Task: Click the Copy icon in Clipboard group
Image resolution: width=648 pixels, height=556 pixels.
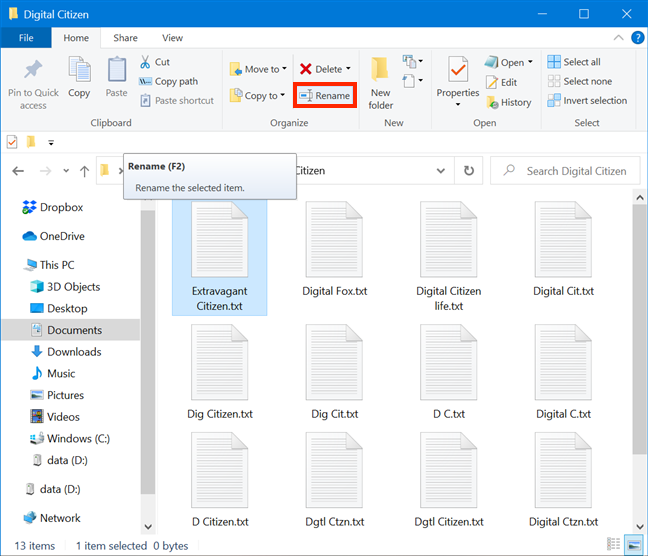Action: pos(79,69)
